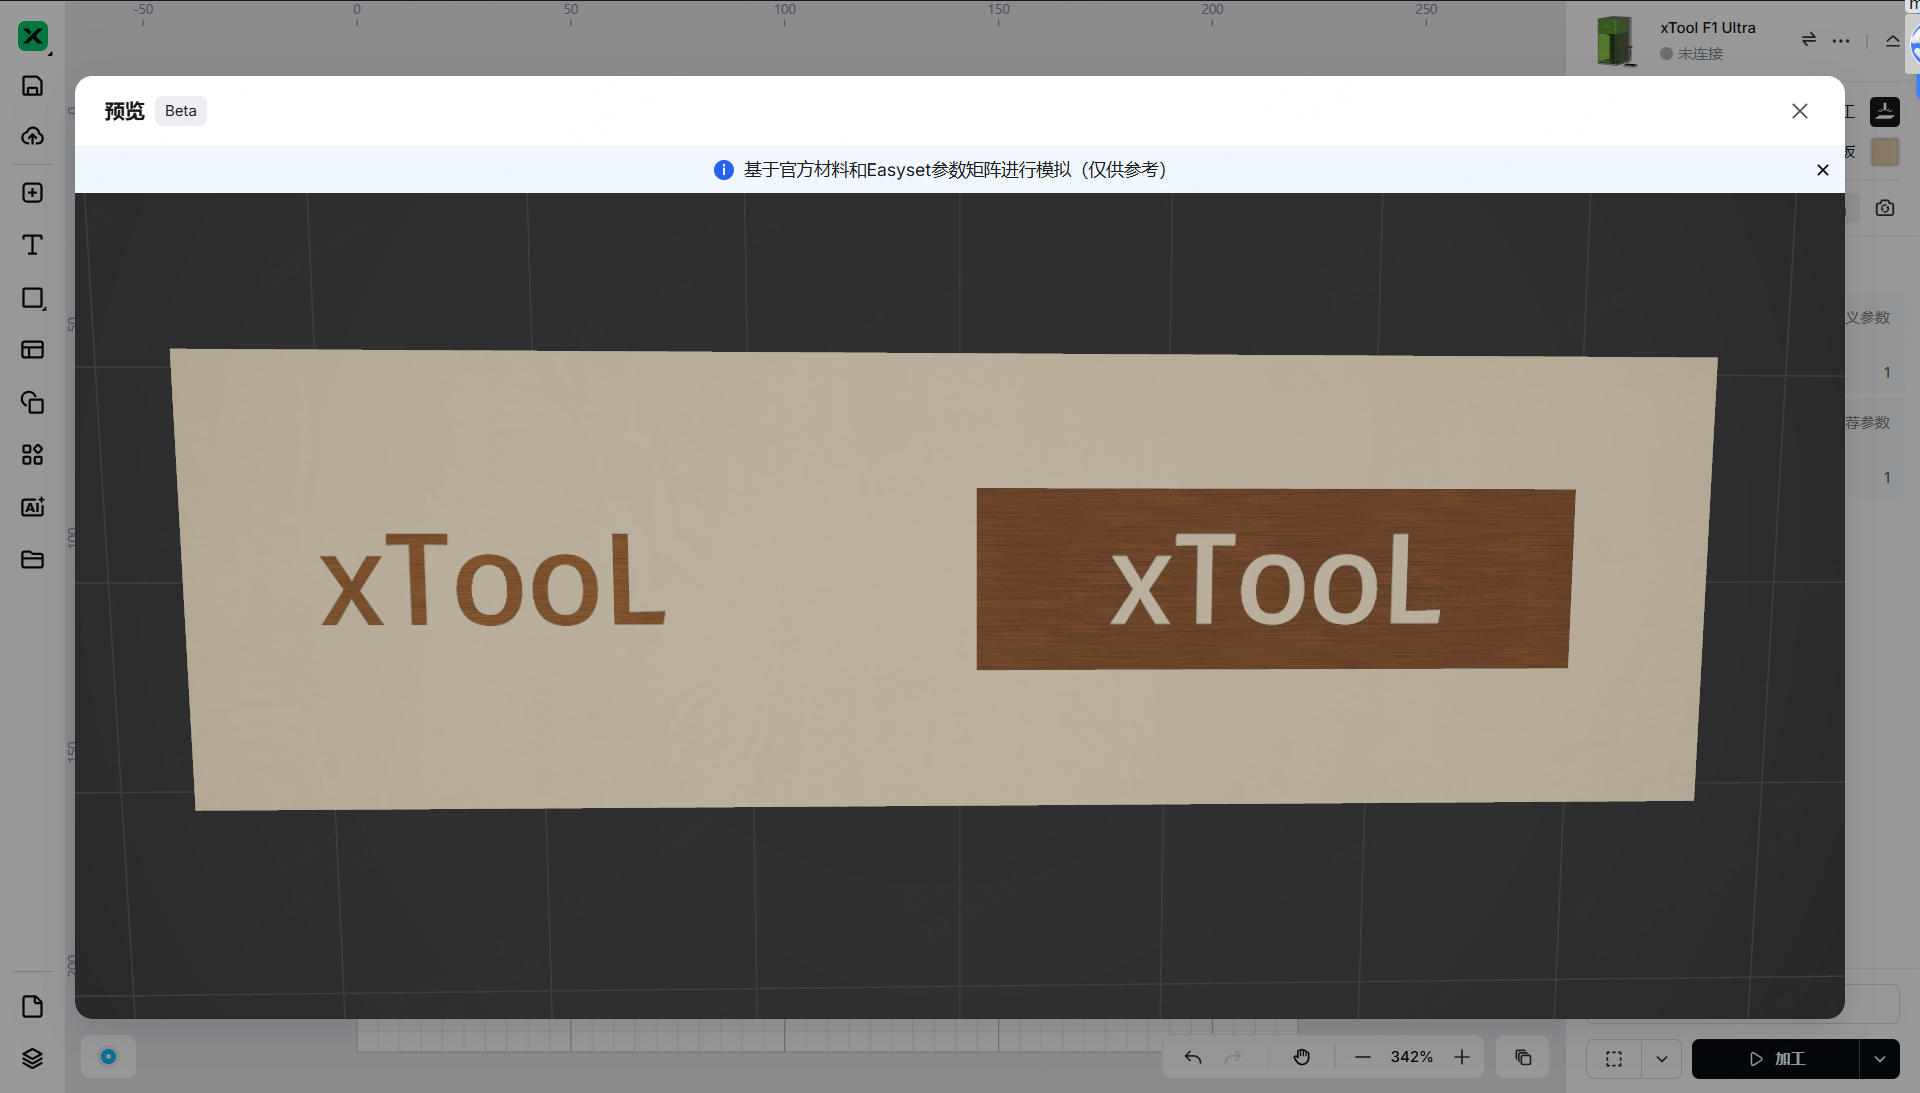Image resolution: width=1920 pixels, height=1093 pixels.
Task: Click the camera capture icon
Action: pyautogui.click(x=1885, y=208)
